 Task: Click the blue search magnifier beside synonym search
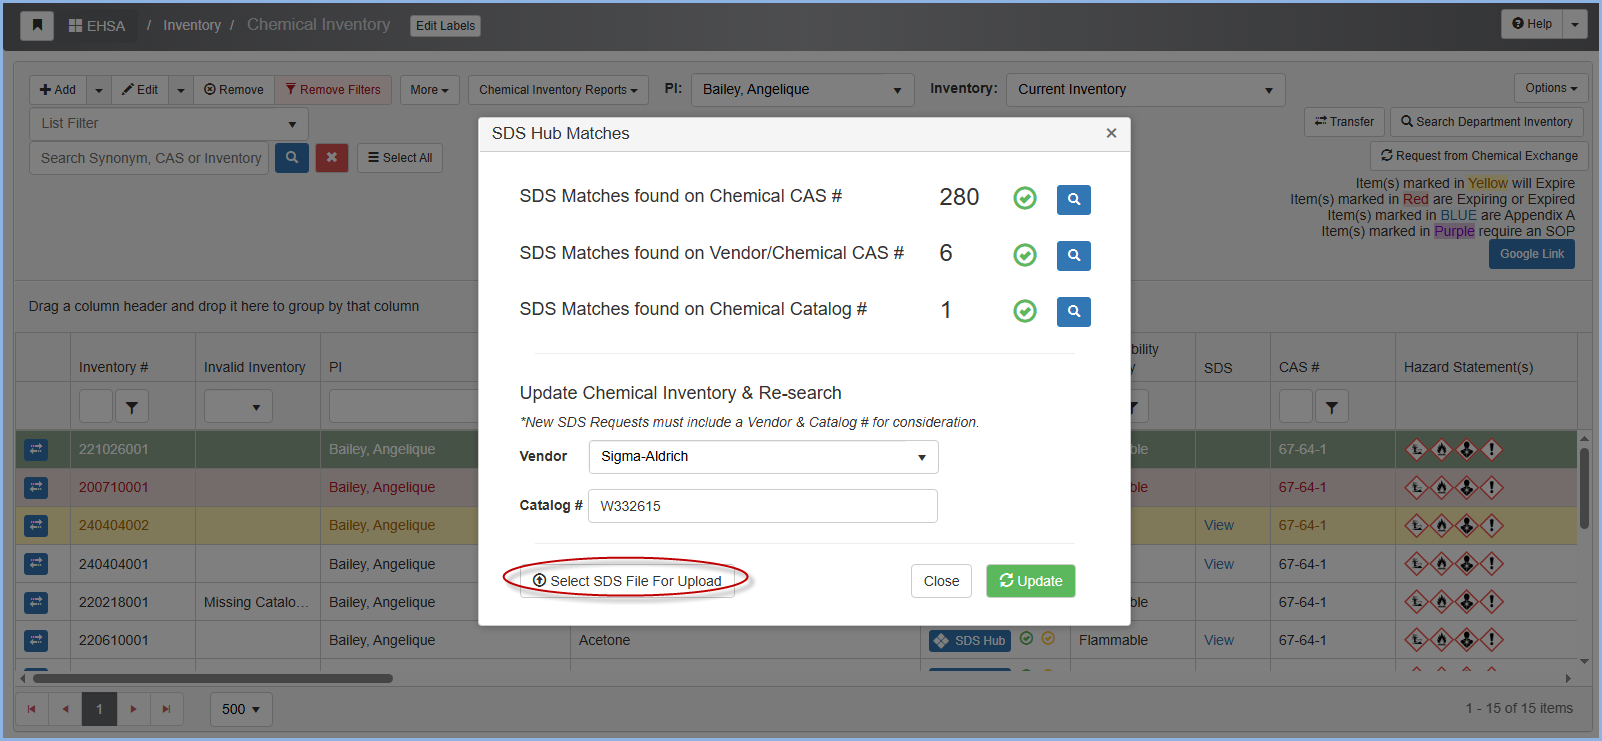(x=291, y=157)
